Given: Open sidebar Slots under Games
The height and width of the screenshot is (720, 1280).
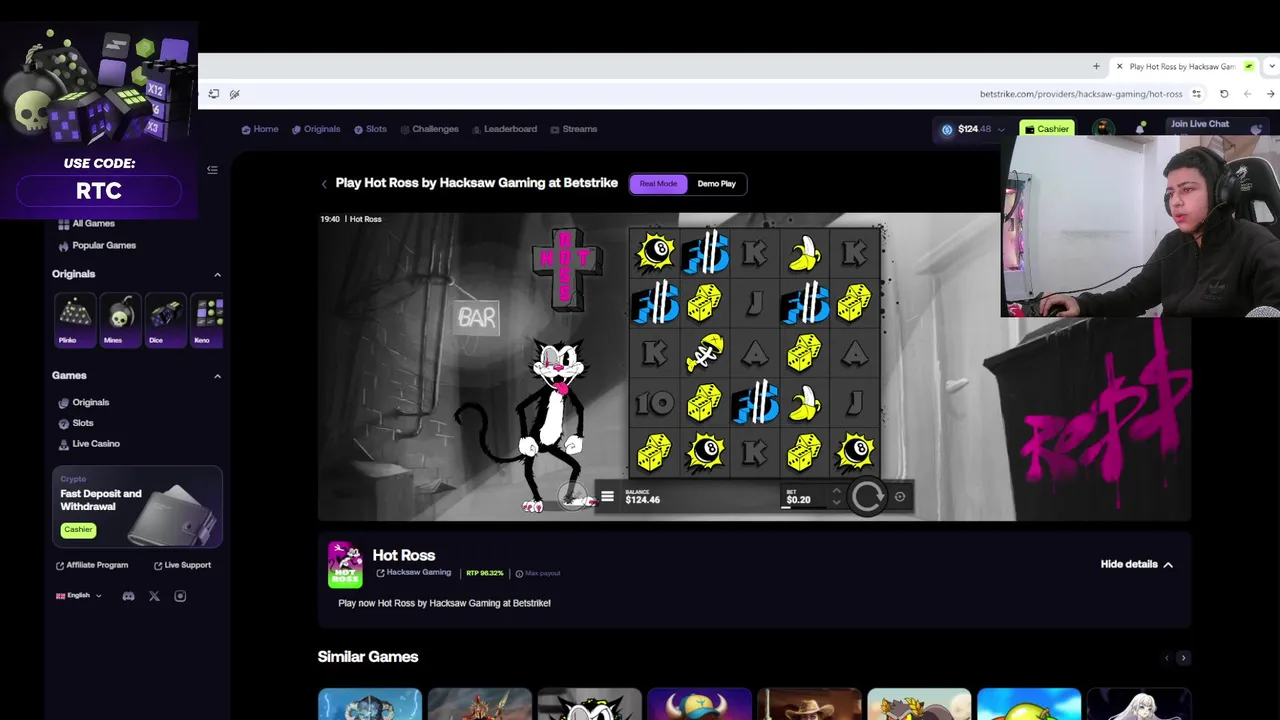Looking at the screenshot, I should click(x=76, y=423).
